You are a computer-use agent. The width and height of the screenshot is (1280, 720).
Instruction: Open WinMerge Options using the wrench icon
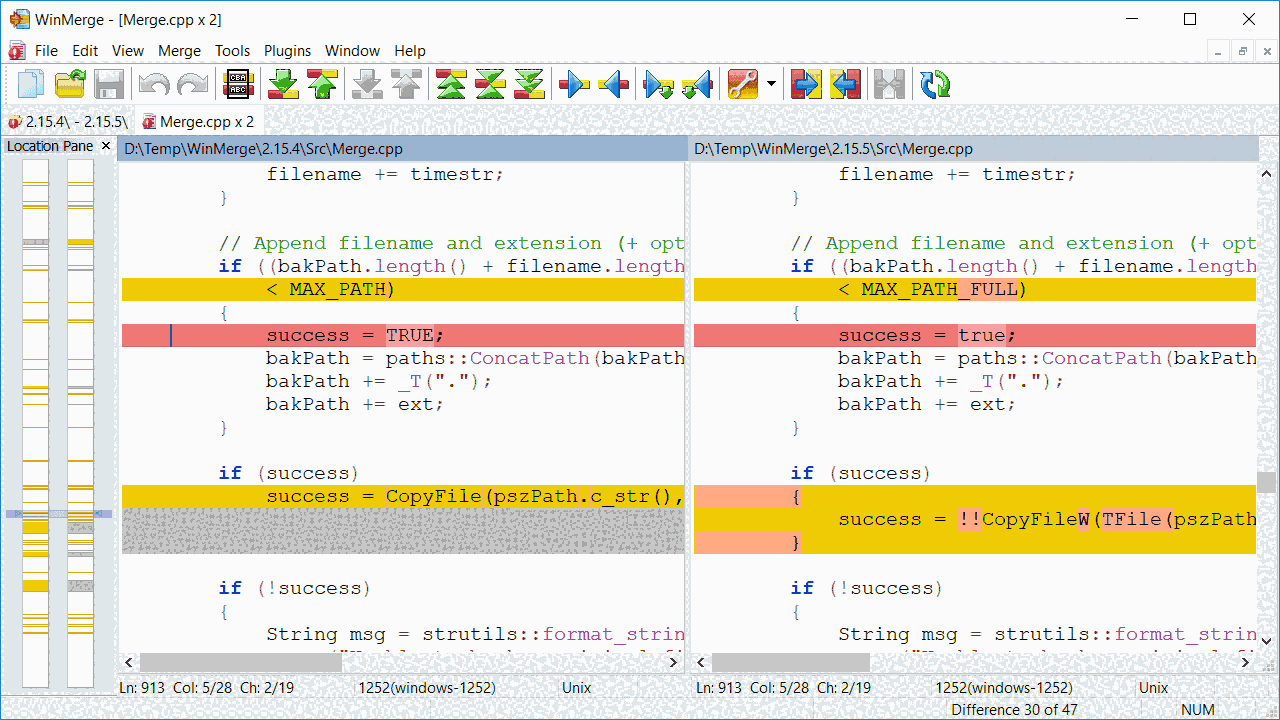745,84
